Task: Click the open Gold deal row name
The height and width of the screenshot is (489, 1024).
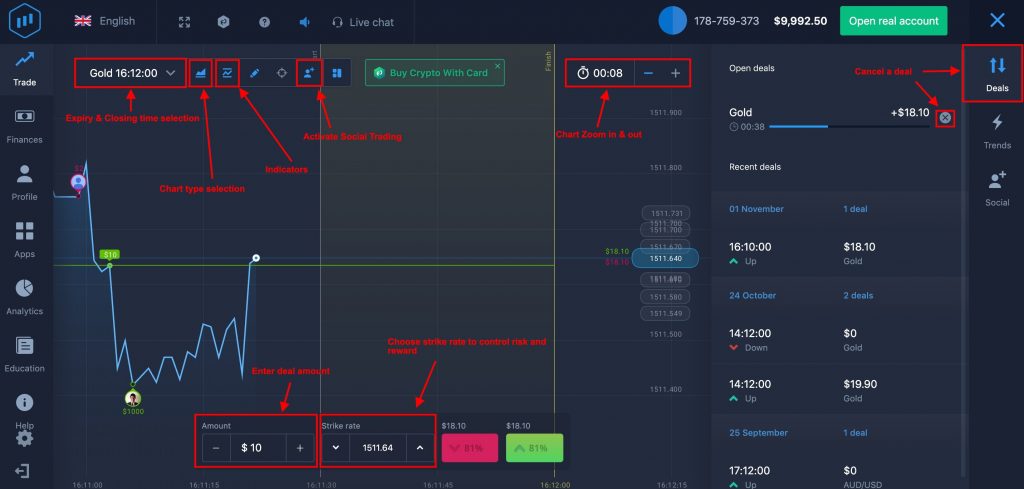Action: [741, 112]
